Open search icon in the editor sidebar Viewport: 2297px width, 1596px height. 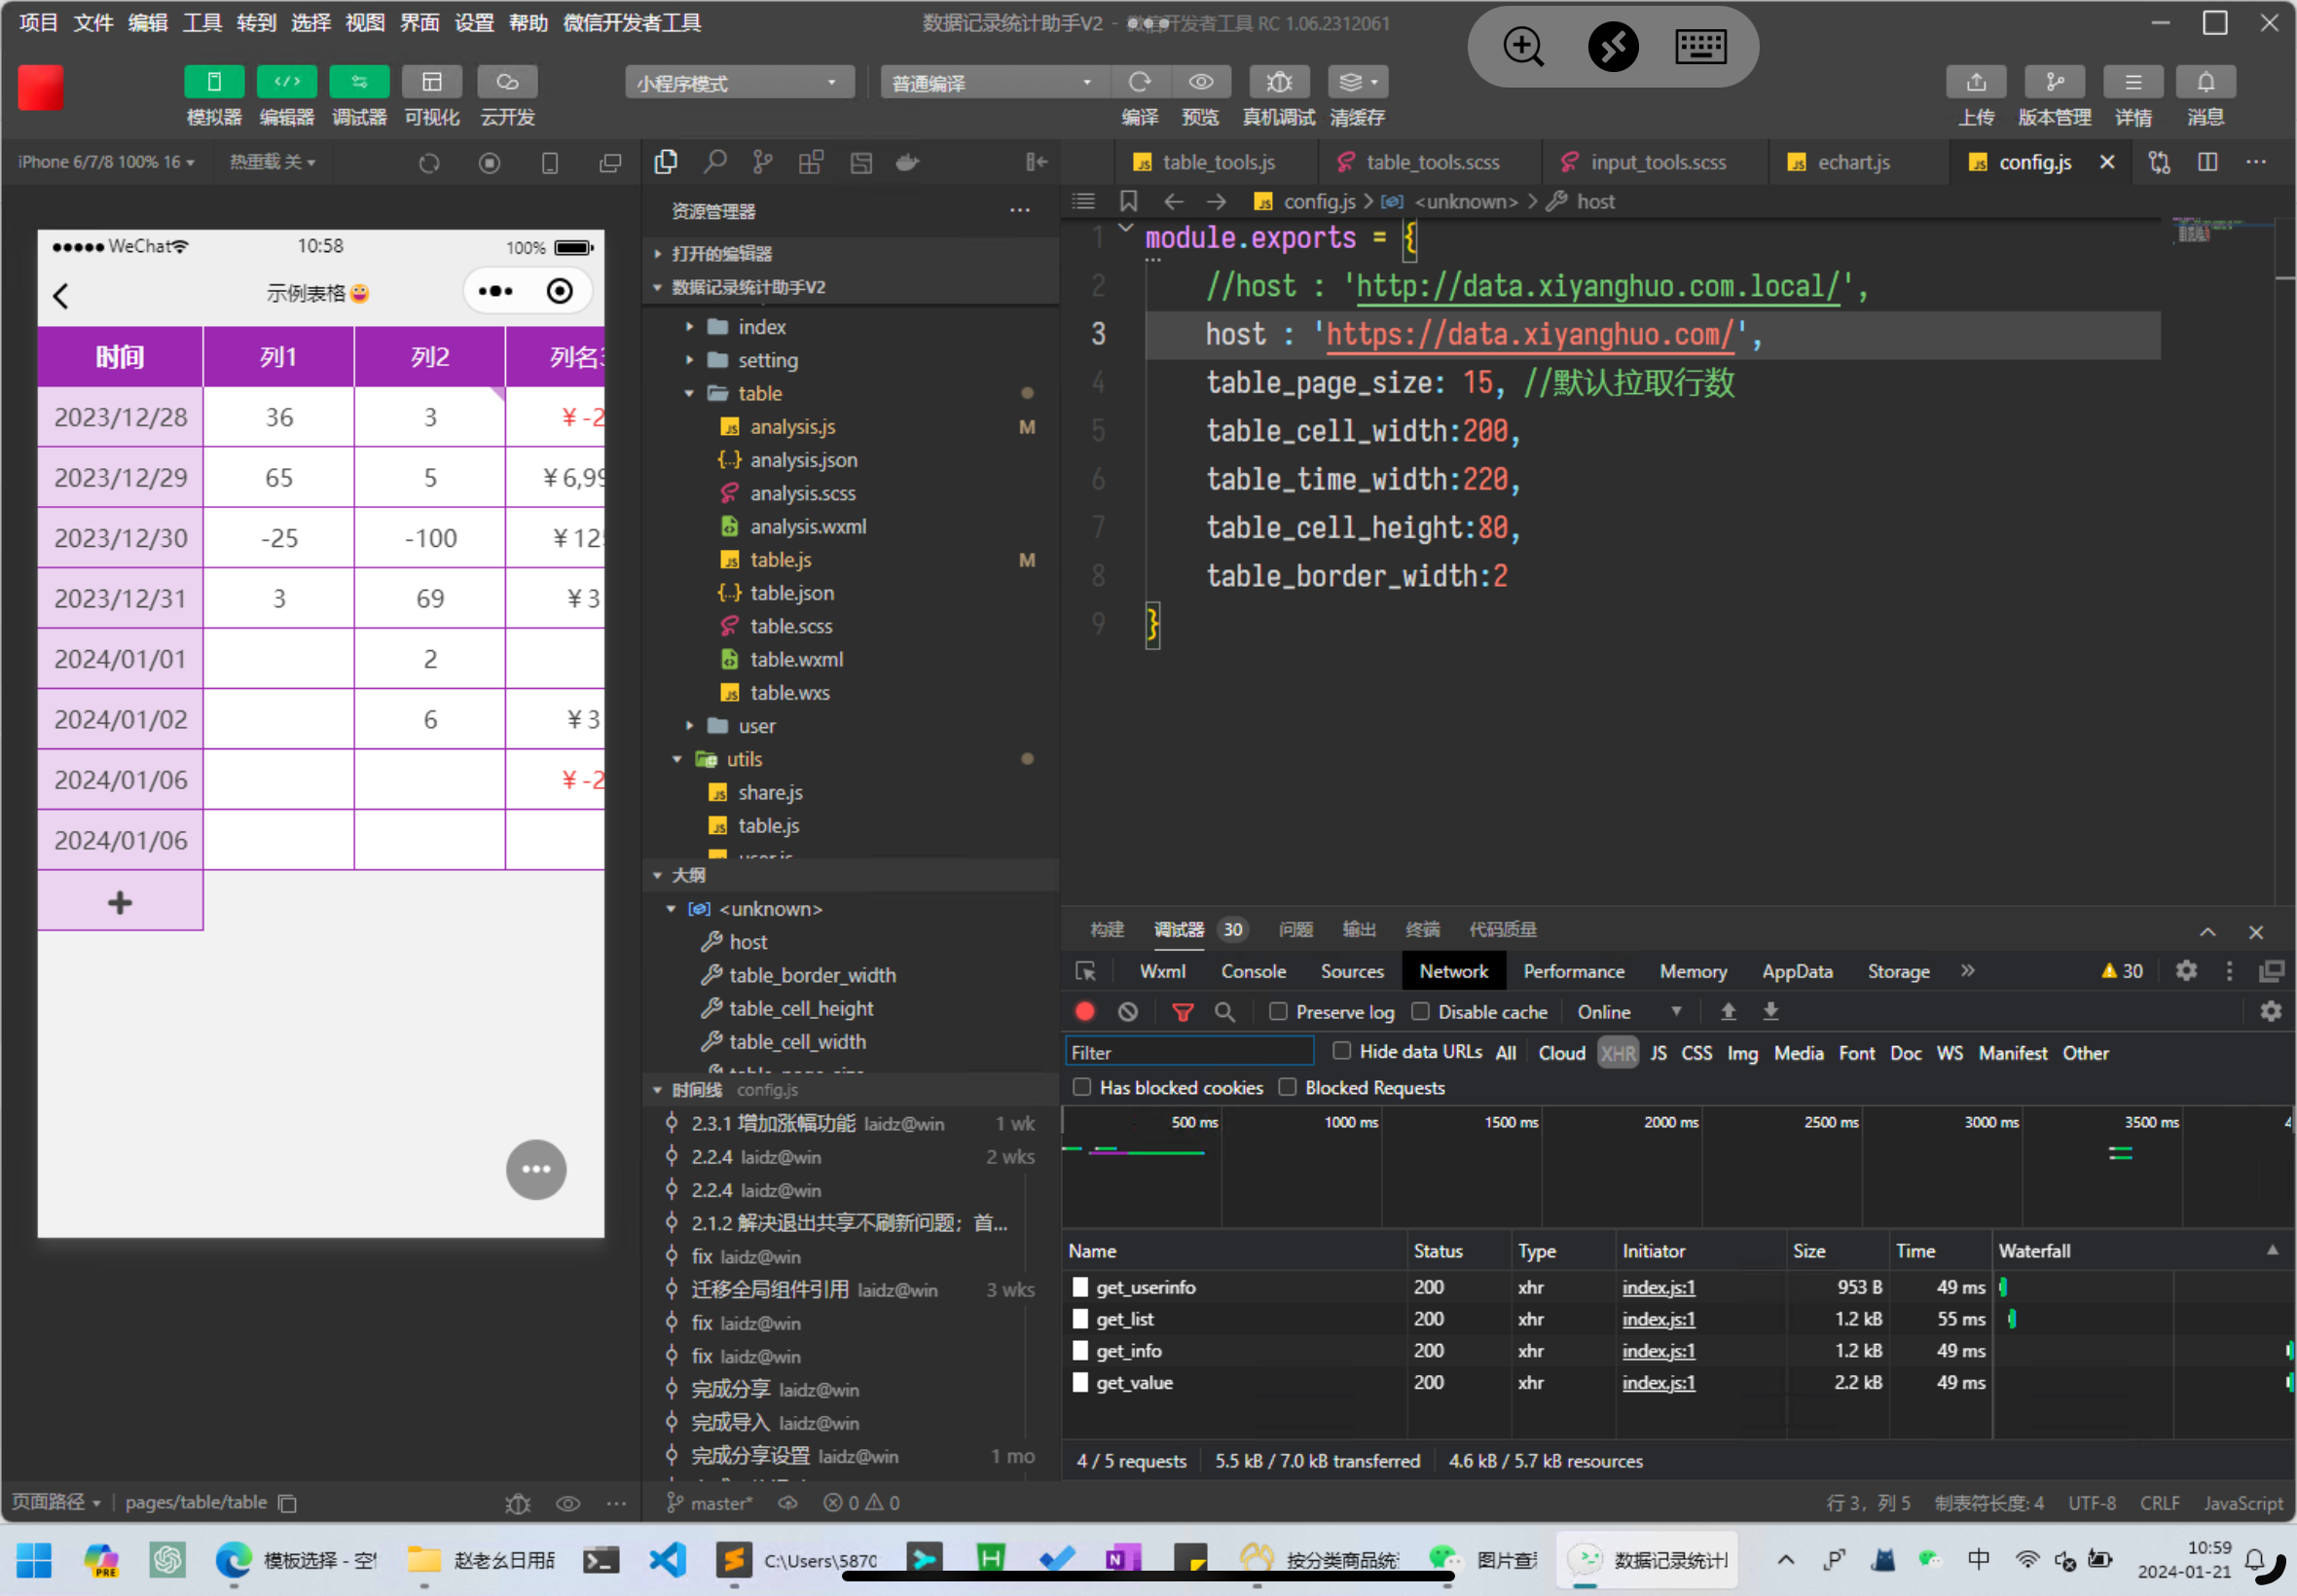(x=714, y=162)
